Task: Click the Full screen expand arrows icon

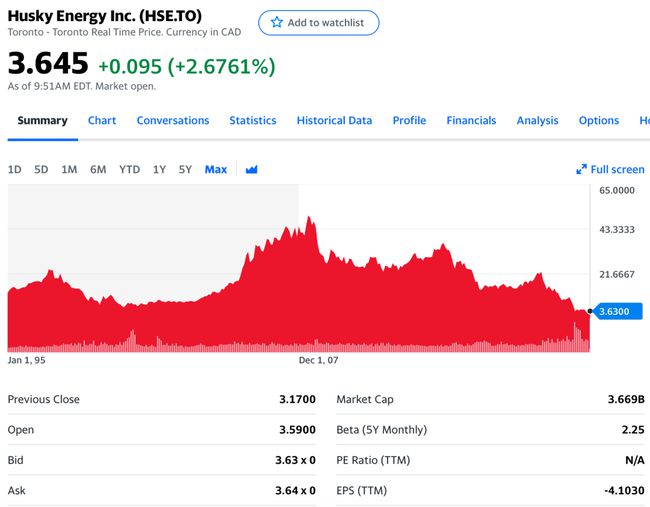Action: [x=581, y=169]
